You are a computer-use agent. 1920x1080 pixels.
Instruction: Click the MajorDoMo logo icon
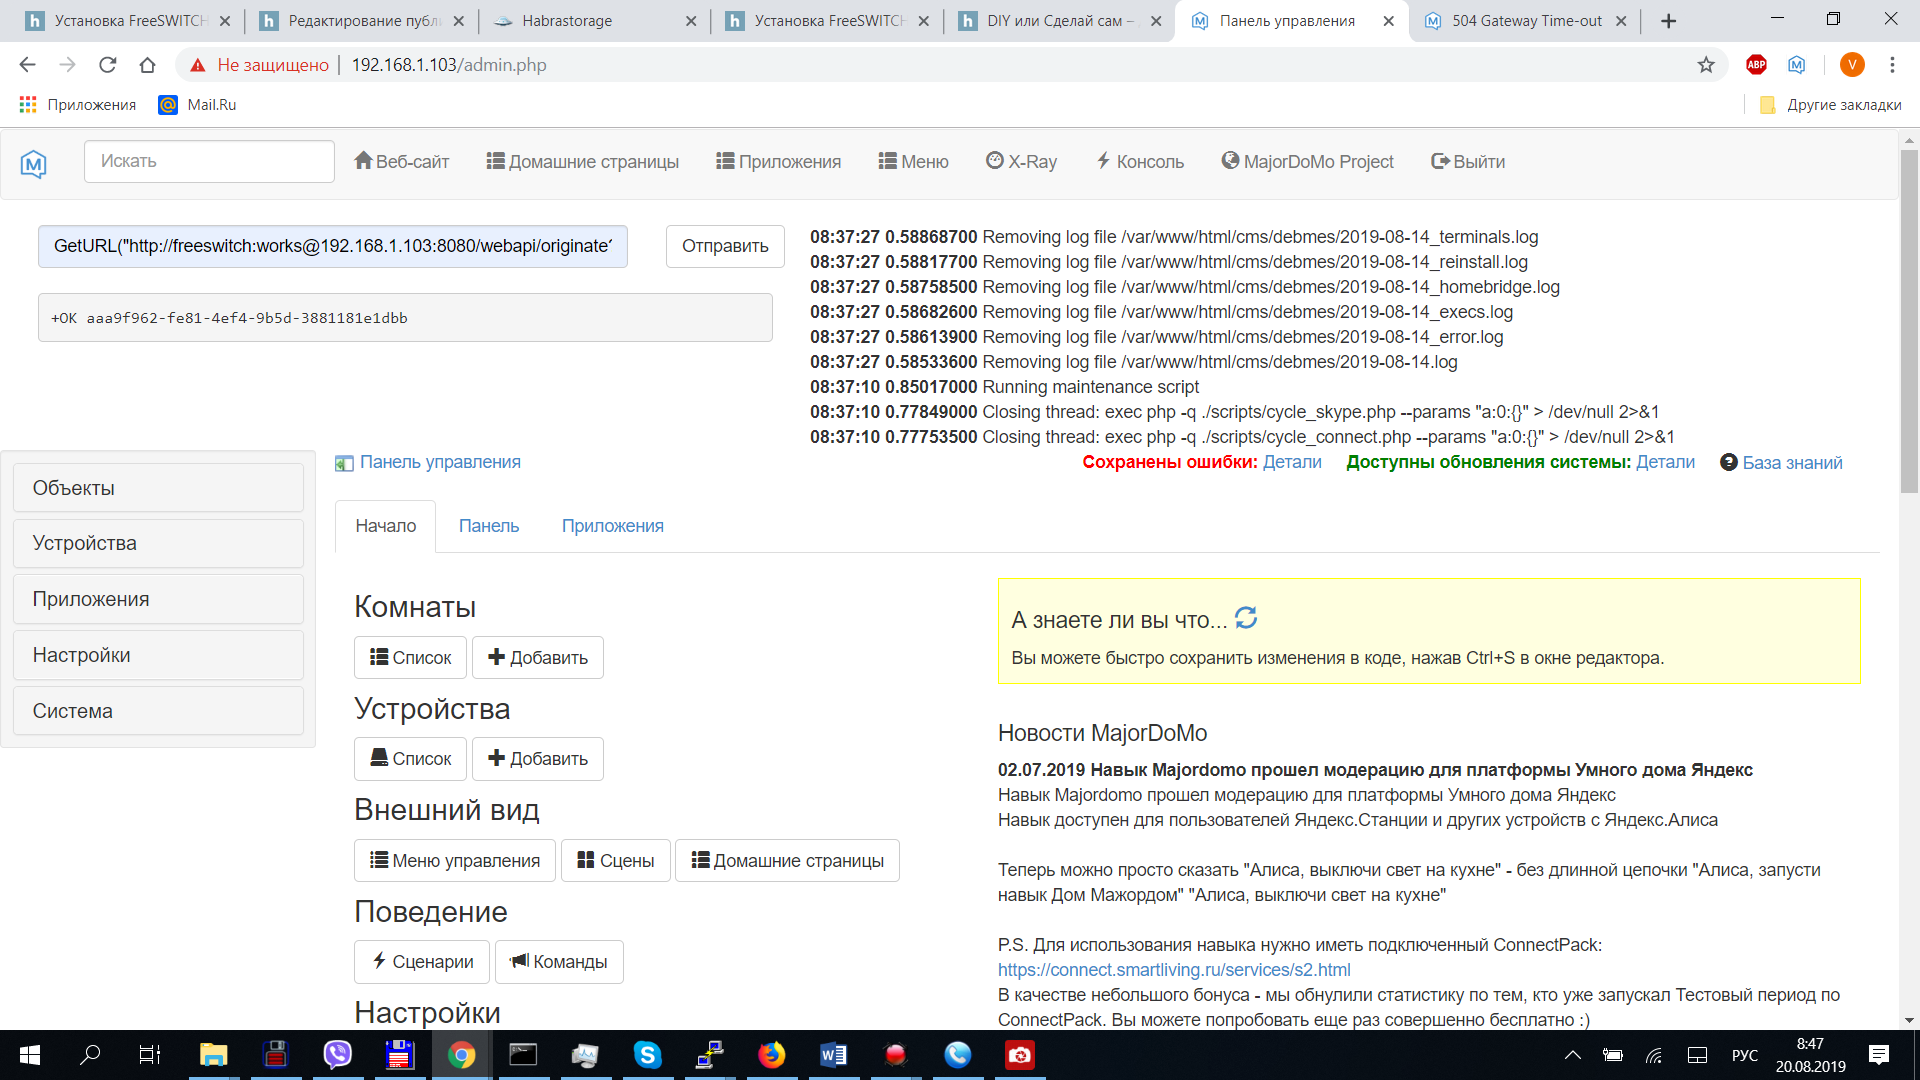point(34,163)
